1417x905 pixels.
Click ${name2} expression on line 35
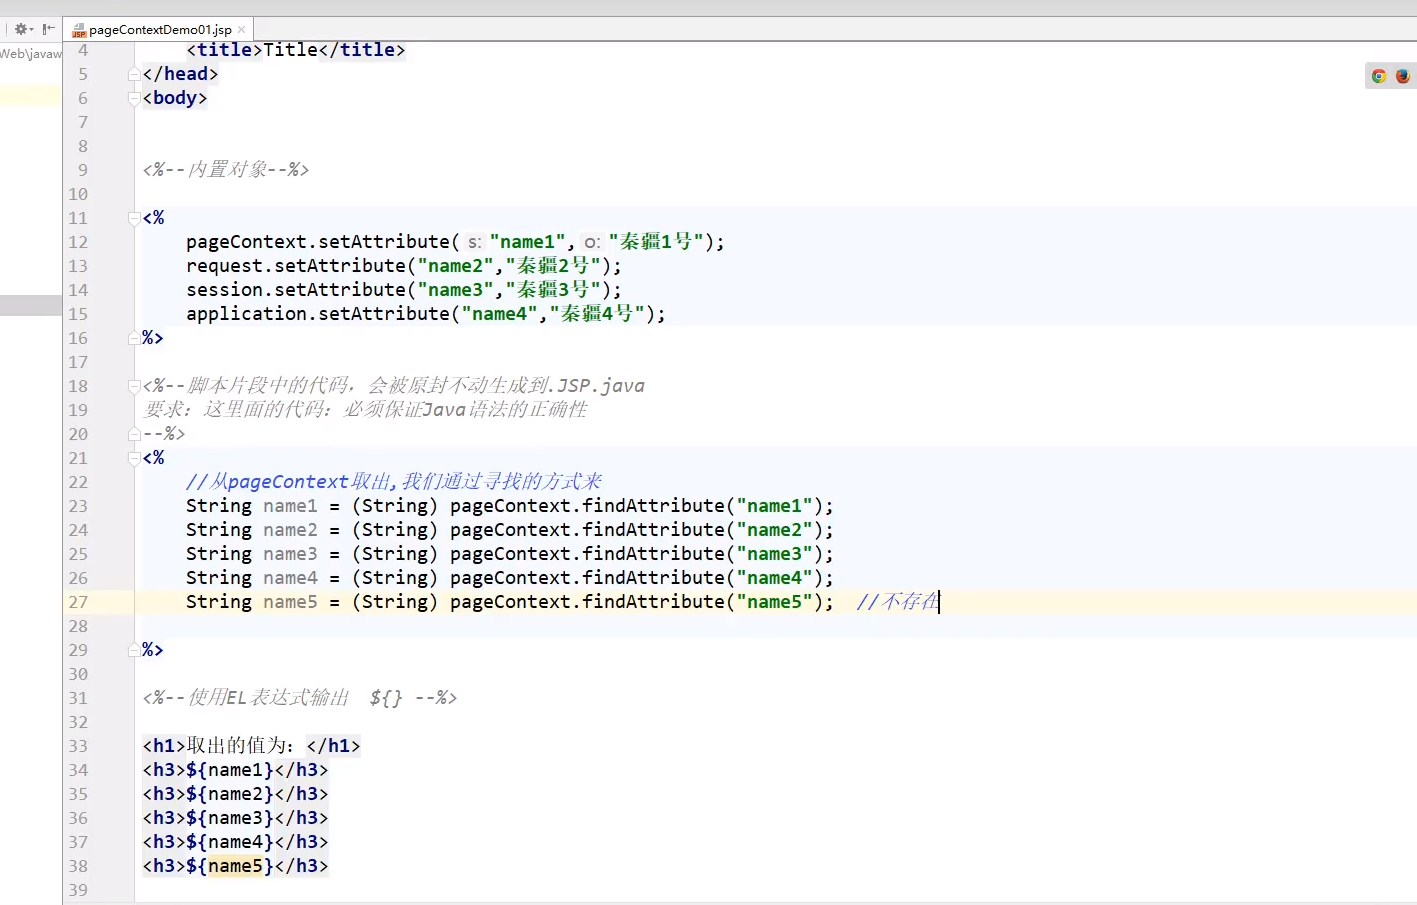pos(230,794)
